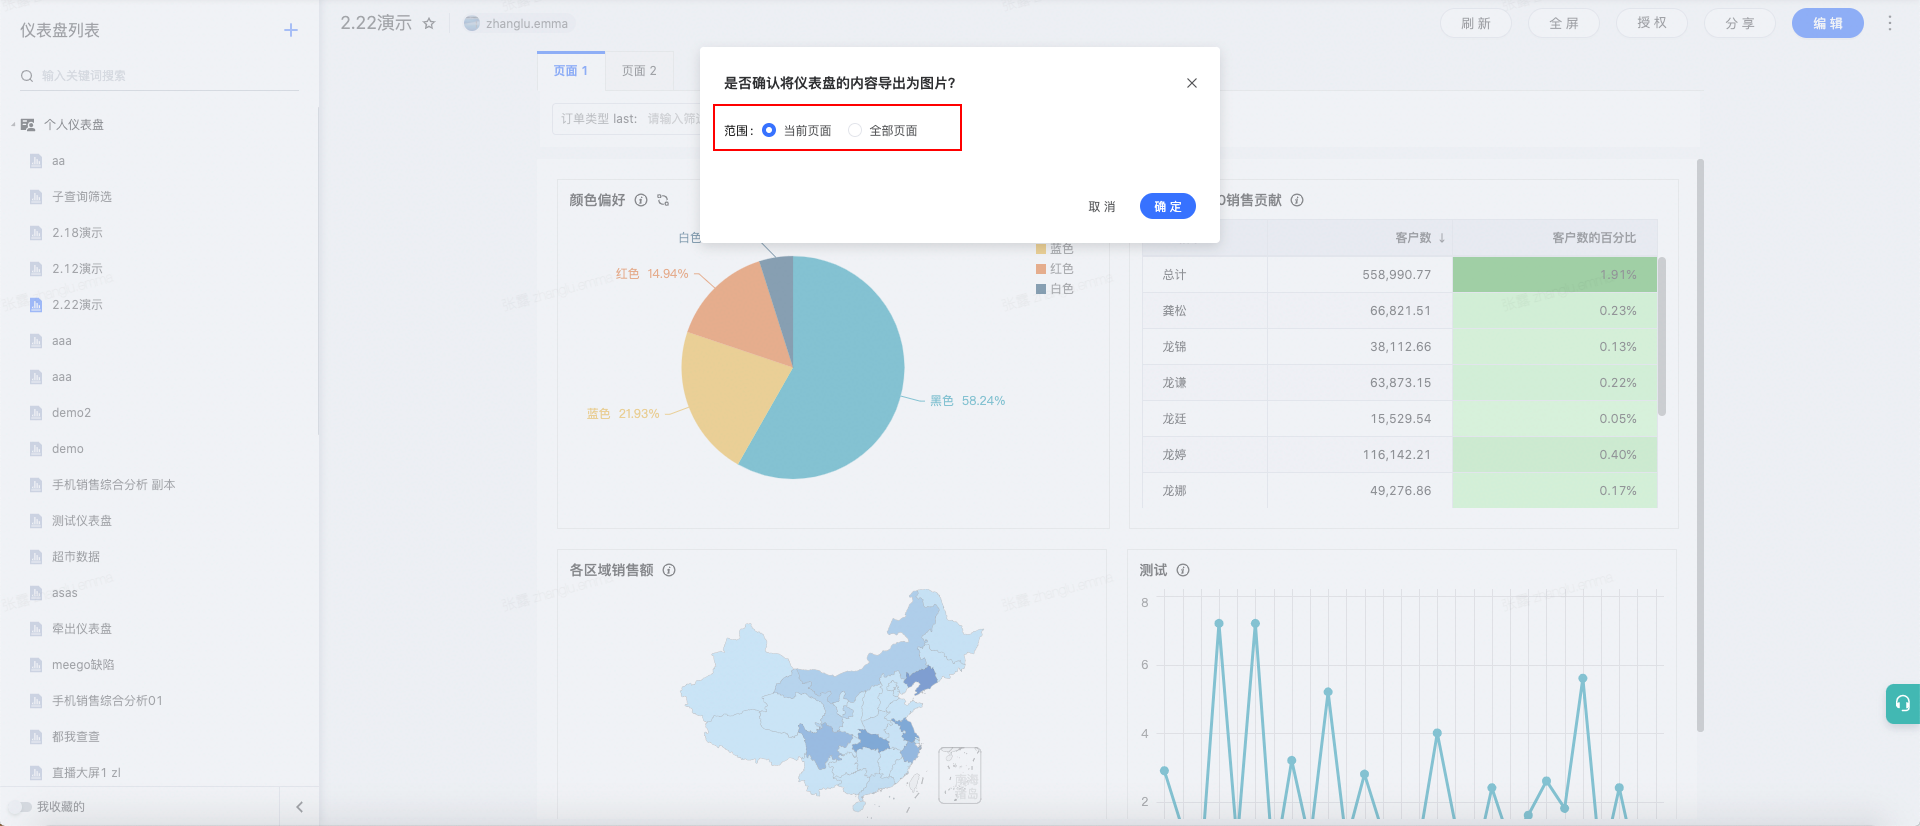Confirm export with 确定 button
Screen dimensions: 1920x826
coord(1168,206)
